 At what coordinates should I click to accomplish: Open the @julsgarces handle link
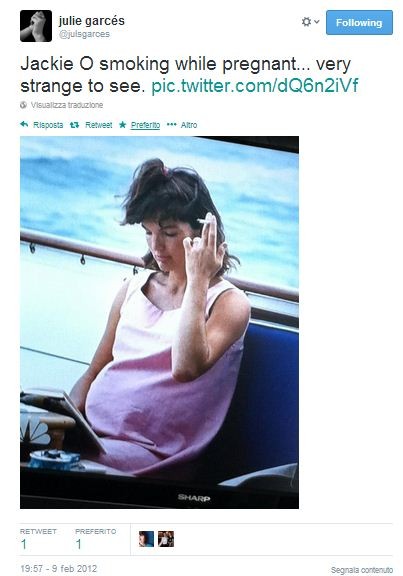(84, 34)
